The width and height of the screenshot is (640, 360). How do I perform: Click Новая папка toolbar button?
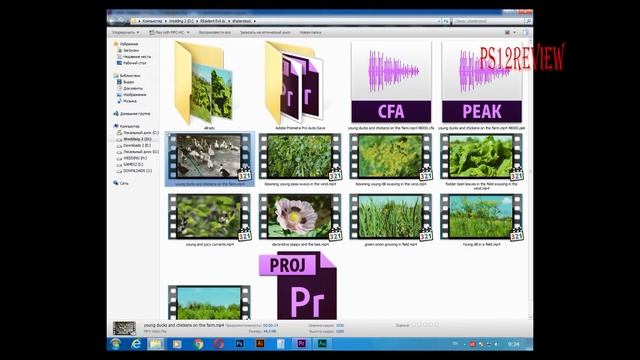[310, 32]
